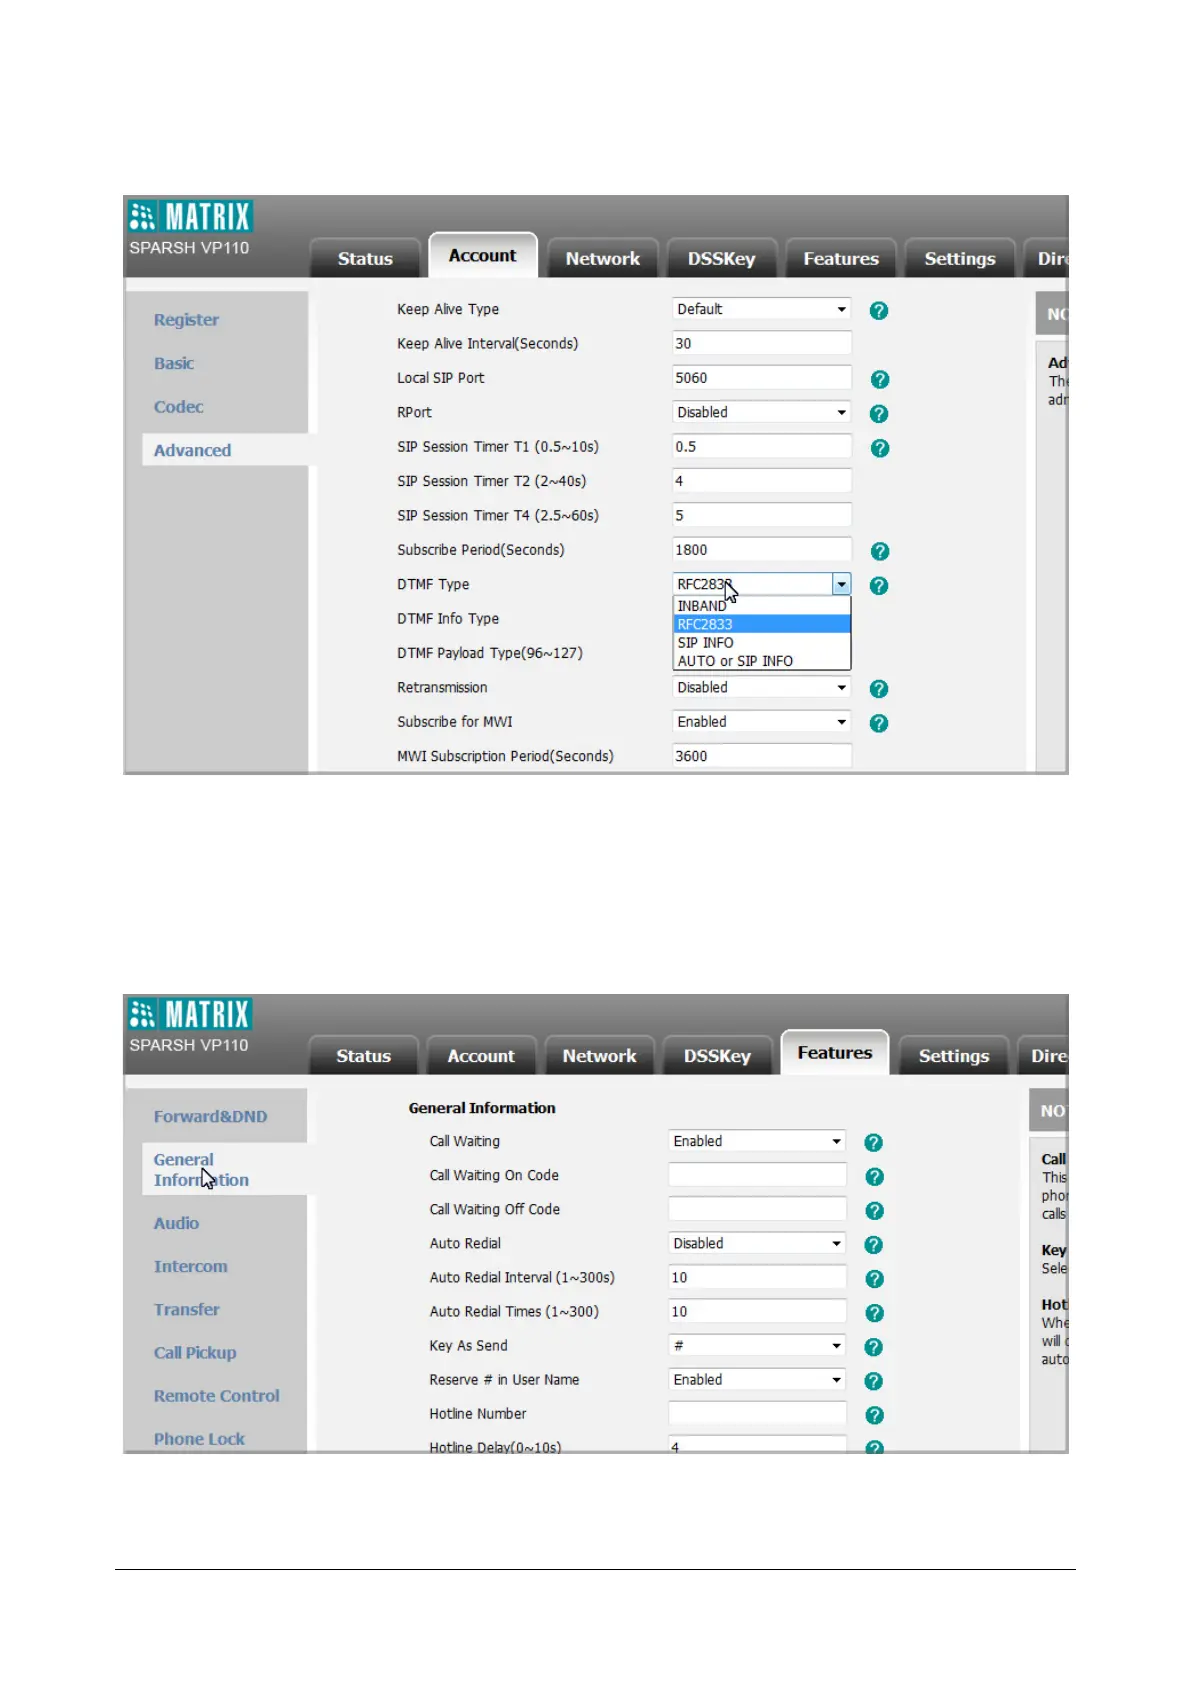Open General Information sidebar link
1190x1684 pixels.
click(201, 1170)
